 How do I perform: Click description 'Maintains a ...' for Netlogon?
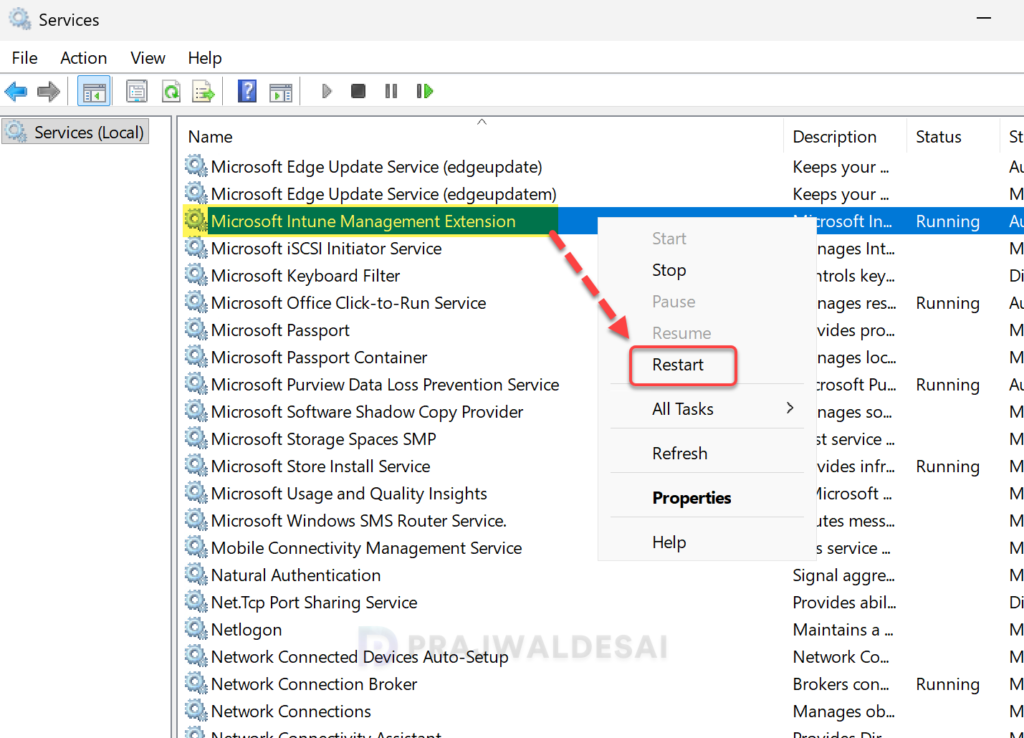click(x=842, y=630)
